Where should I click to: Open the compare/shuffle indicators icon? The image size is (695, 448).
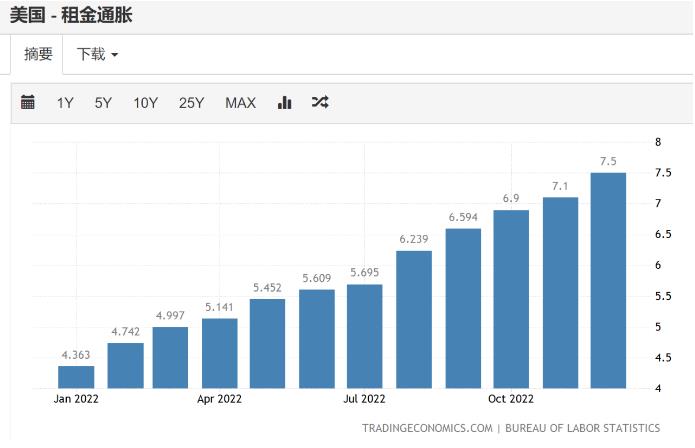click(x=320, y=102)
